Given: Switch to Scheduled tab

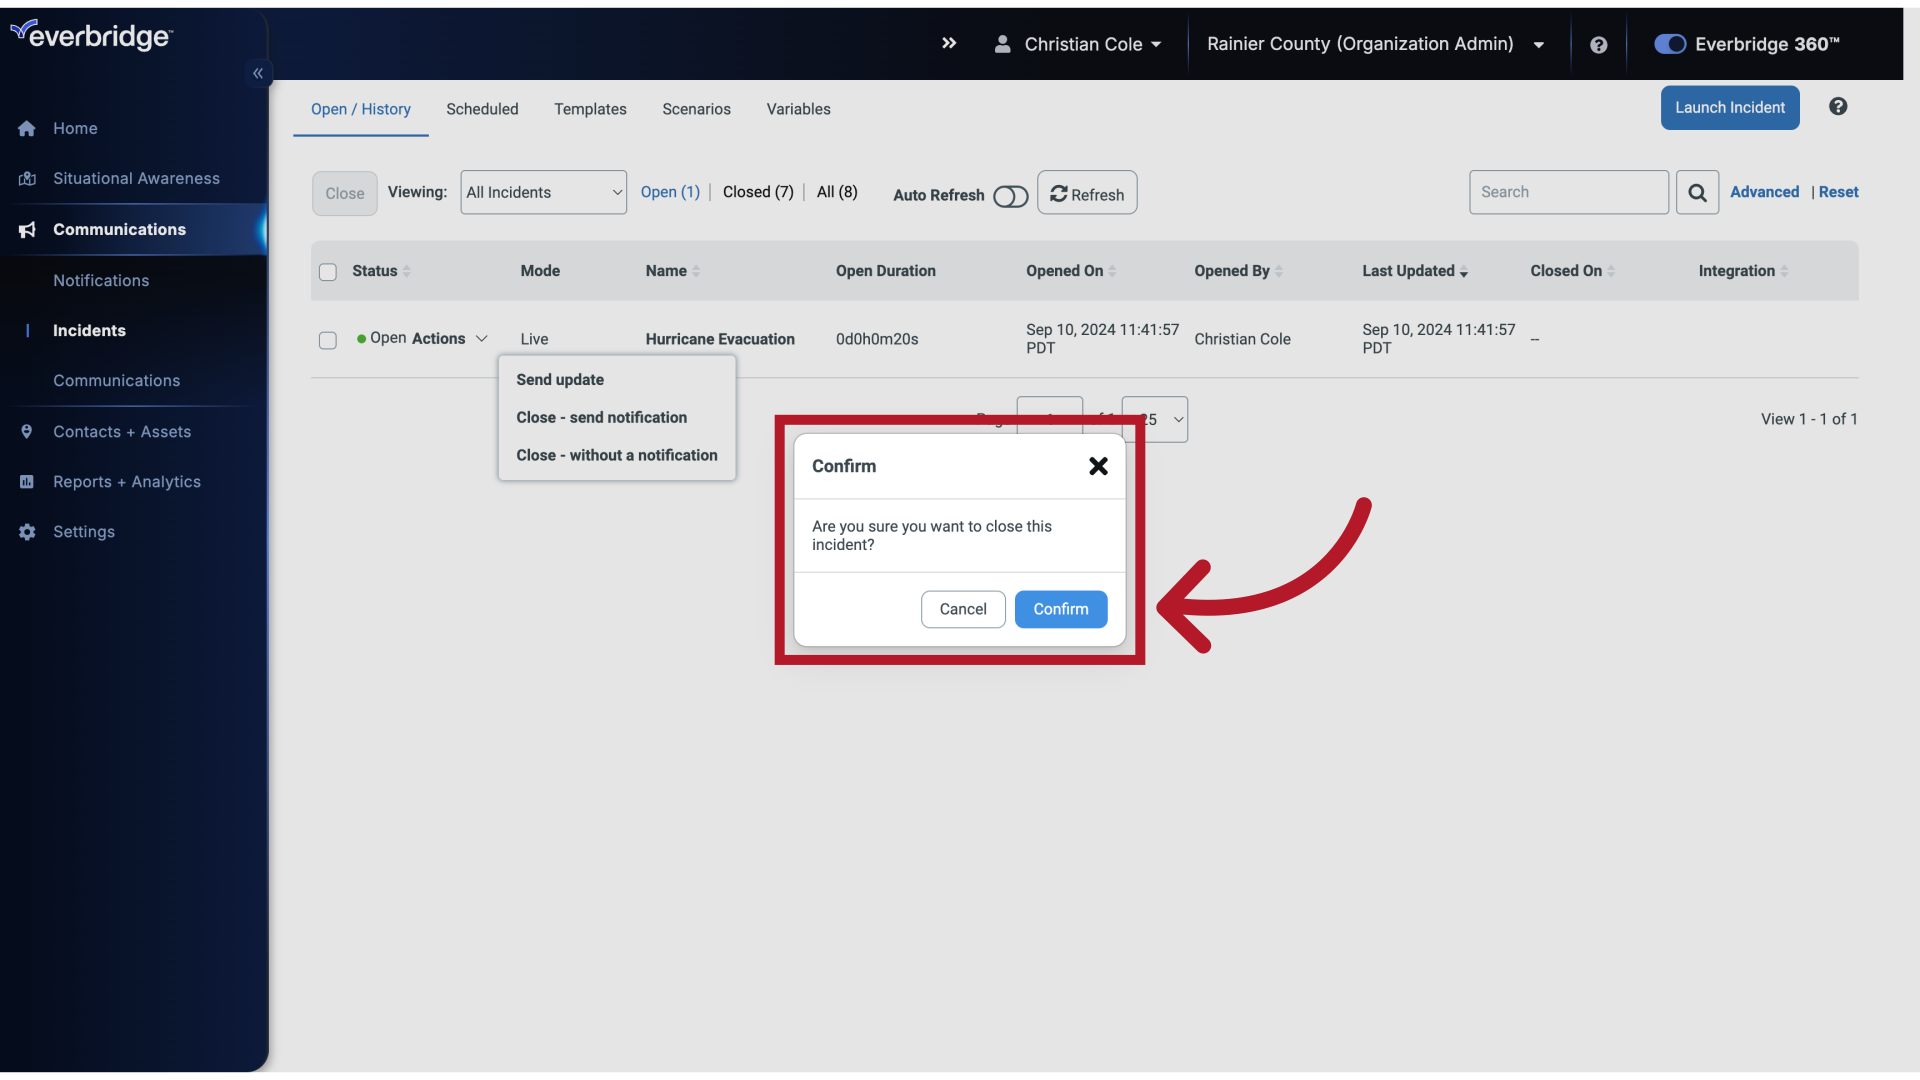Looking at the screenshot, I should tap(482, 109).
